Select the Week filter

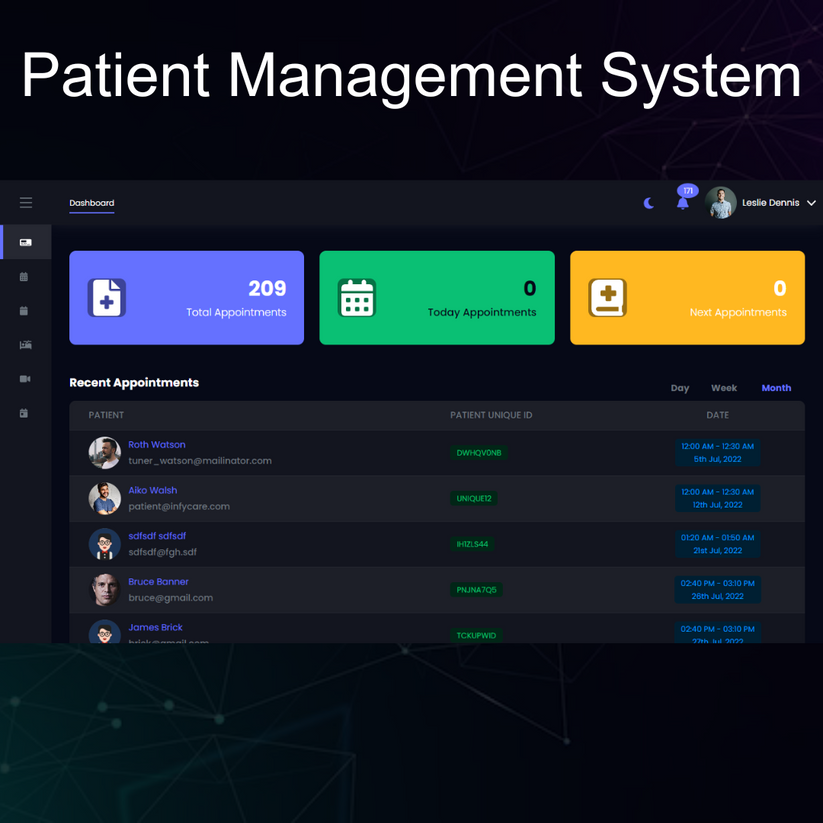(724, 388)
